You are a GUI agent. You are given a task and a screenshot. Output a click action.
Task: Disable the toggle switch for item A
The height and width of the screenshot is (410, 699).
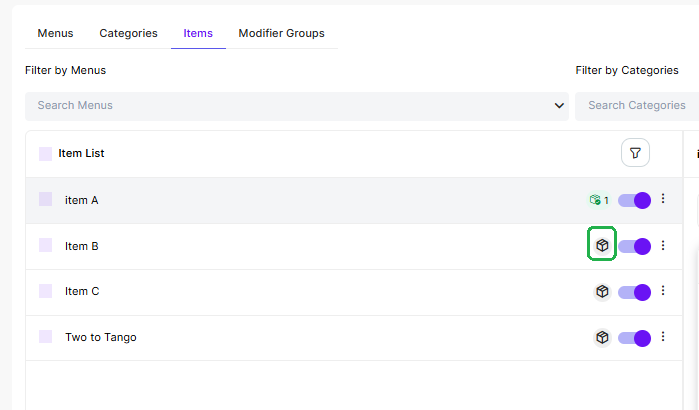(x=634, y=200)
